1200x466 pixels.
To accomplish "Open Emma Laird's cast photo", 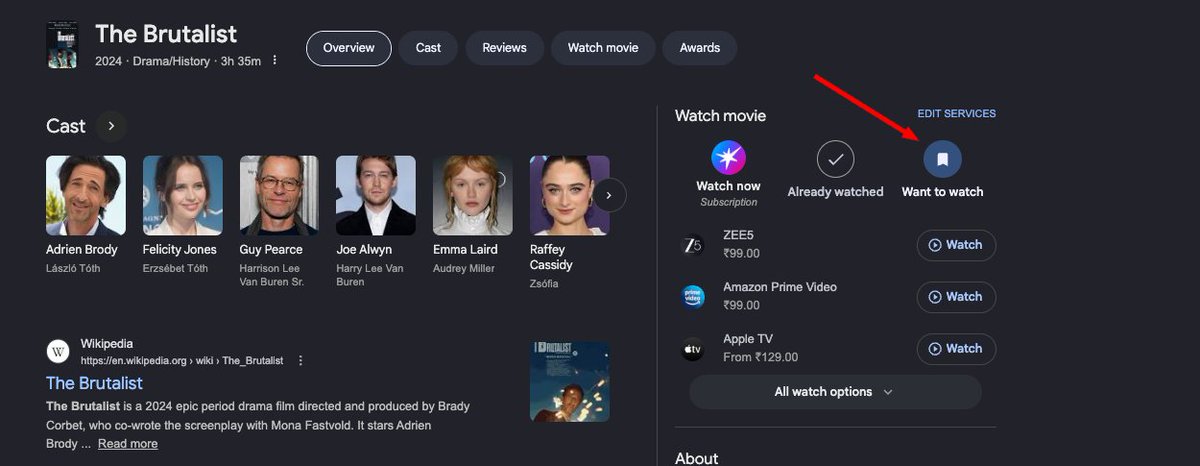I will point(473,195).
